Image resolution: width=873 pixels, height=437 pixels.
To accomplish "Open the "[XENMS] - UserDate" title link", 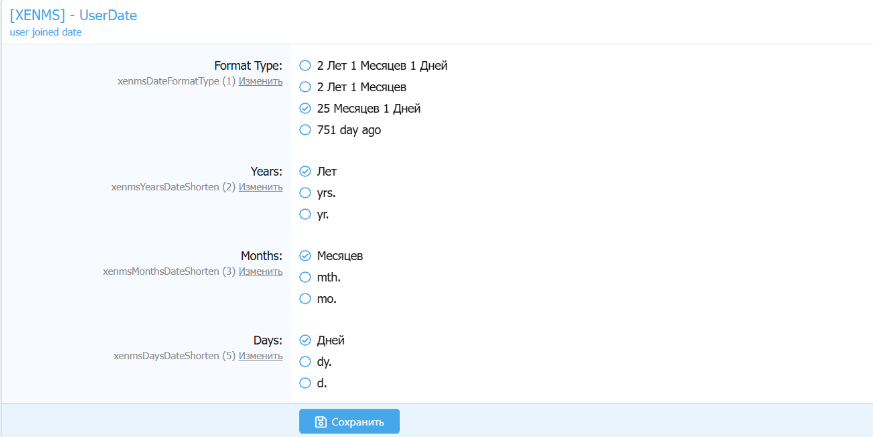I will [x=73, y=15].
